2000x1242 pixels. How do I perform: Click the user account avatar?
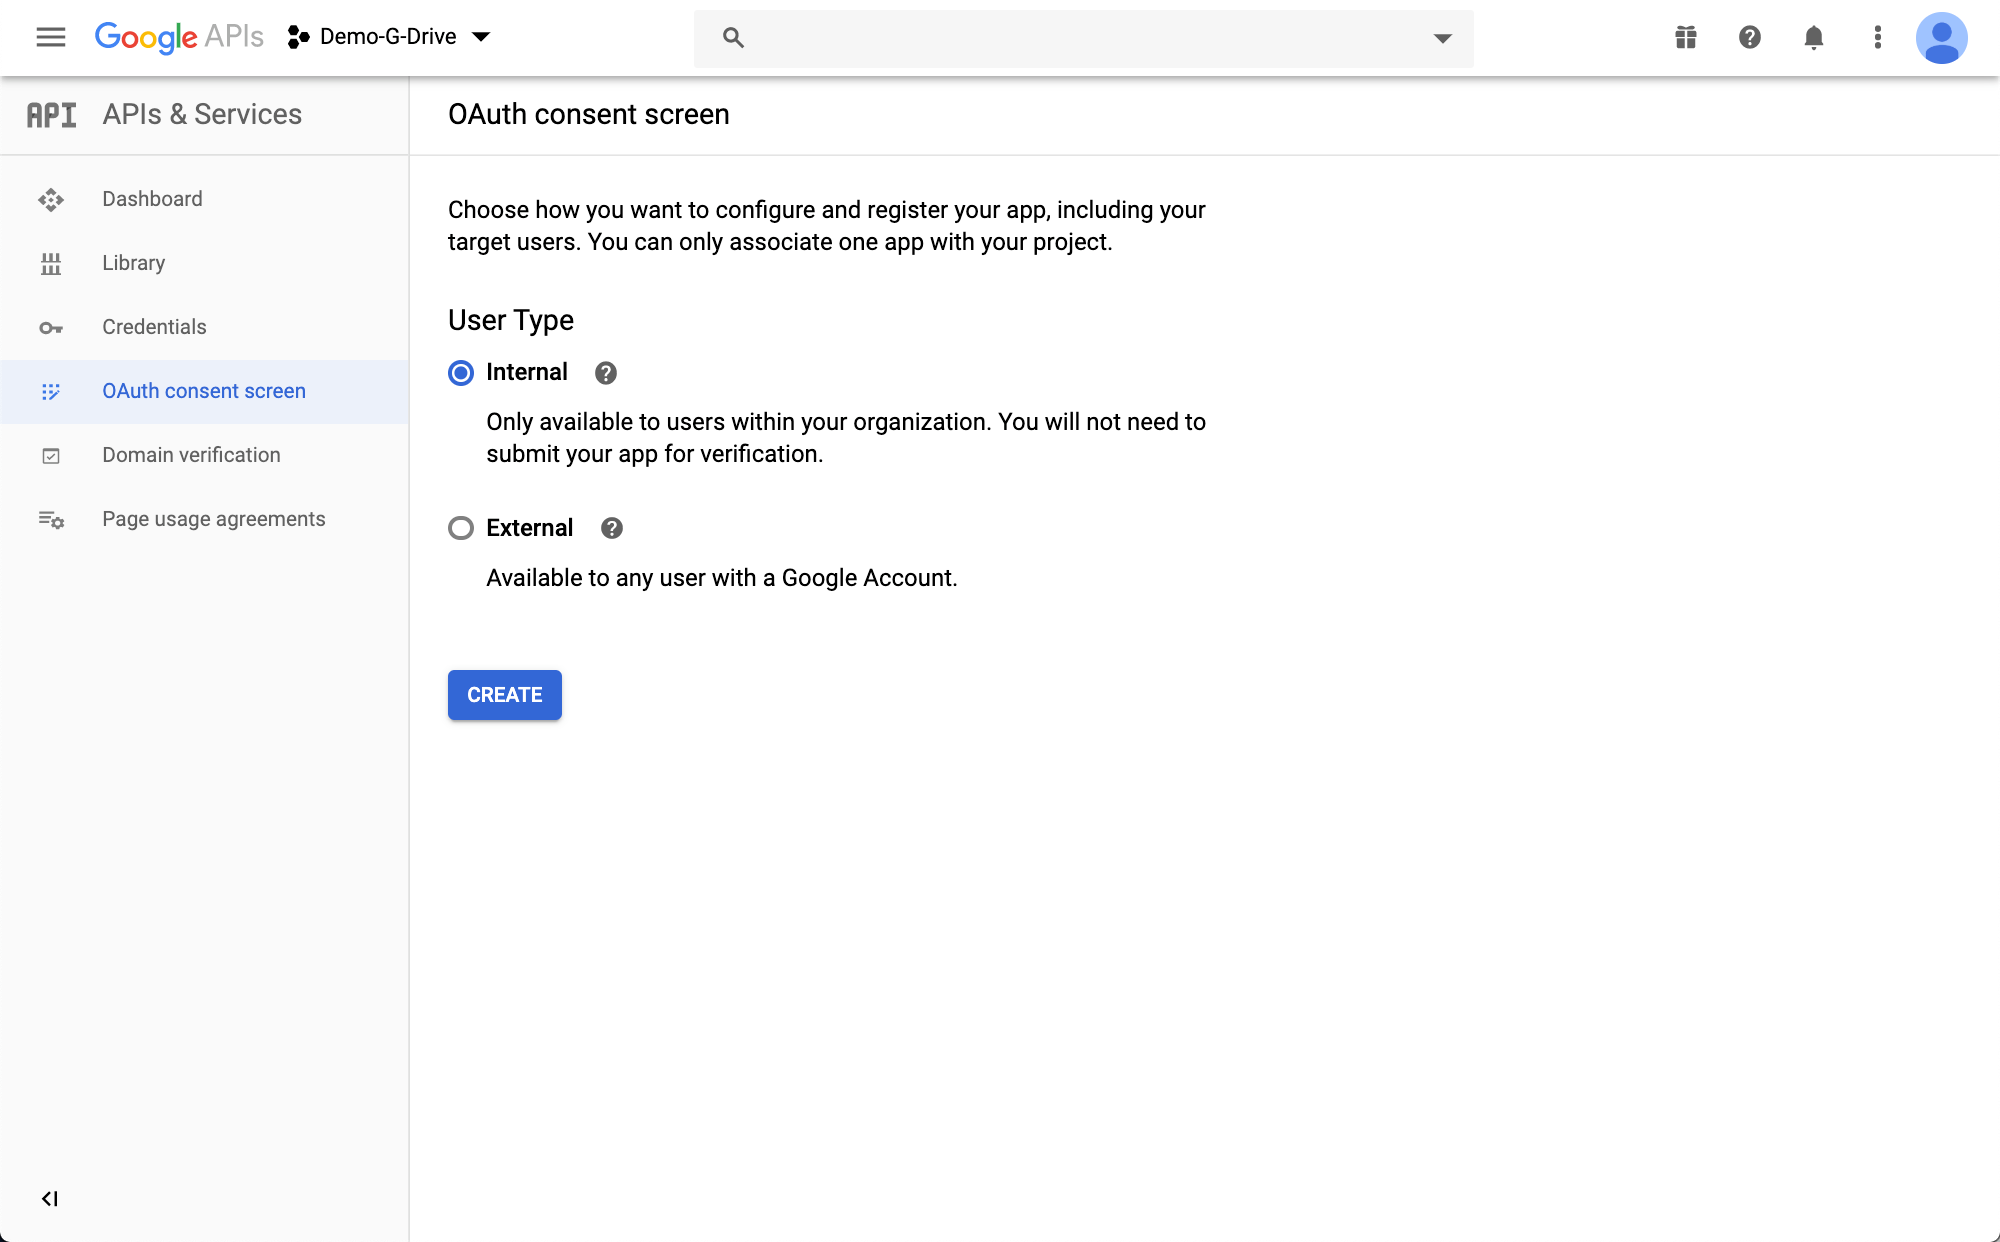pyautogui.click(x=1941, y=38)
